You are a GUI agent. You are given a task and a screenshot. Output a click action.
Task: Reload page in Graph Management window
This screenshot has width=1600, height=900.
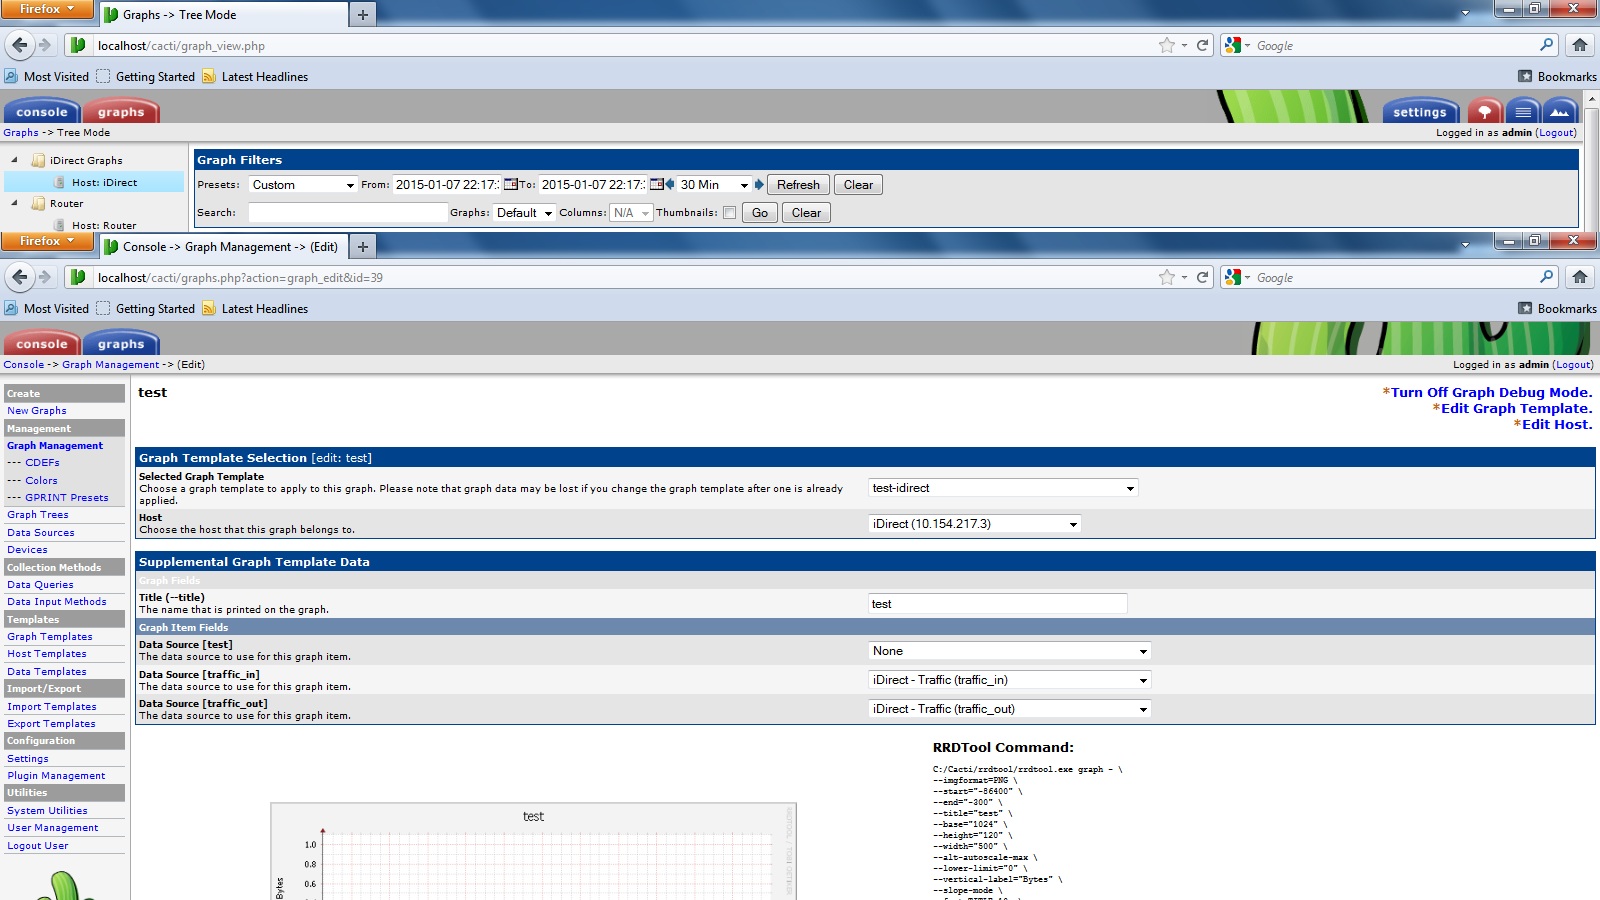[1203, 277]
